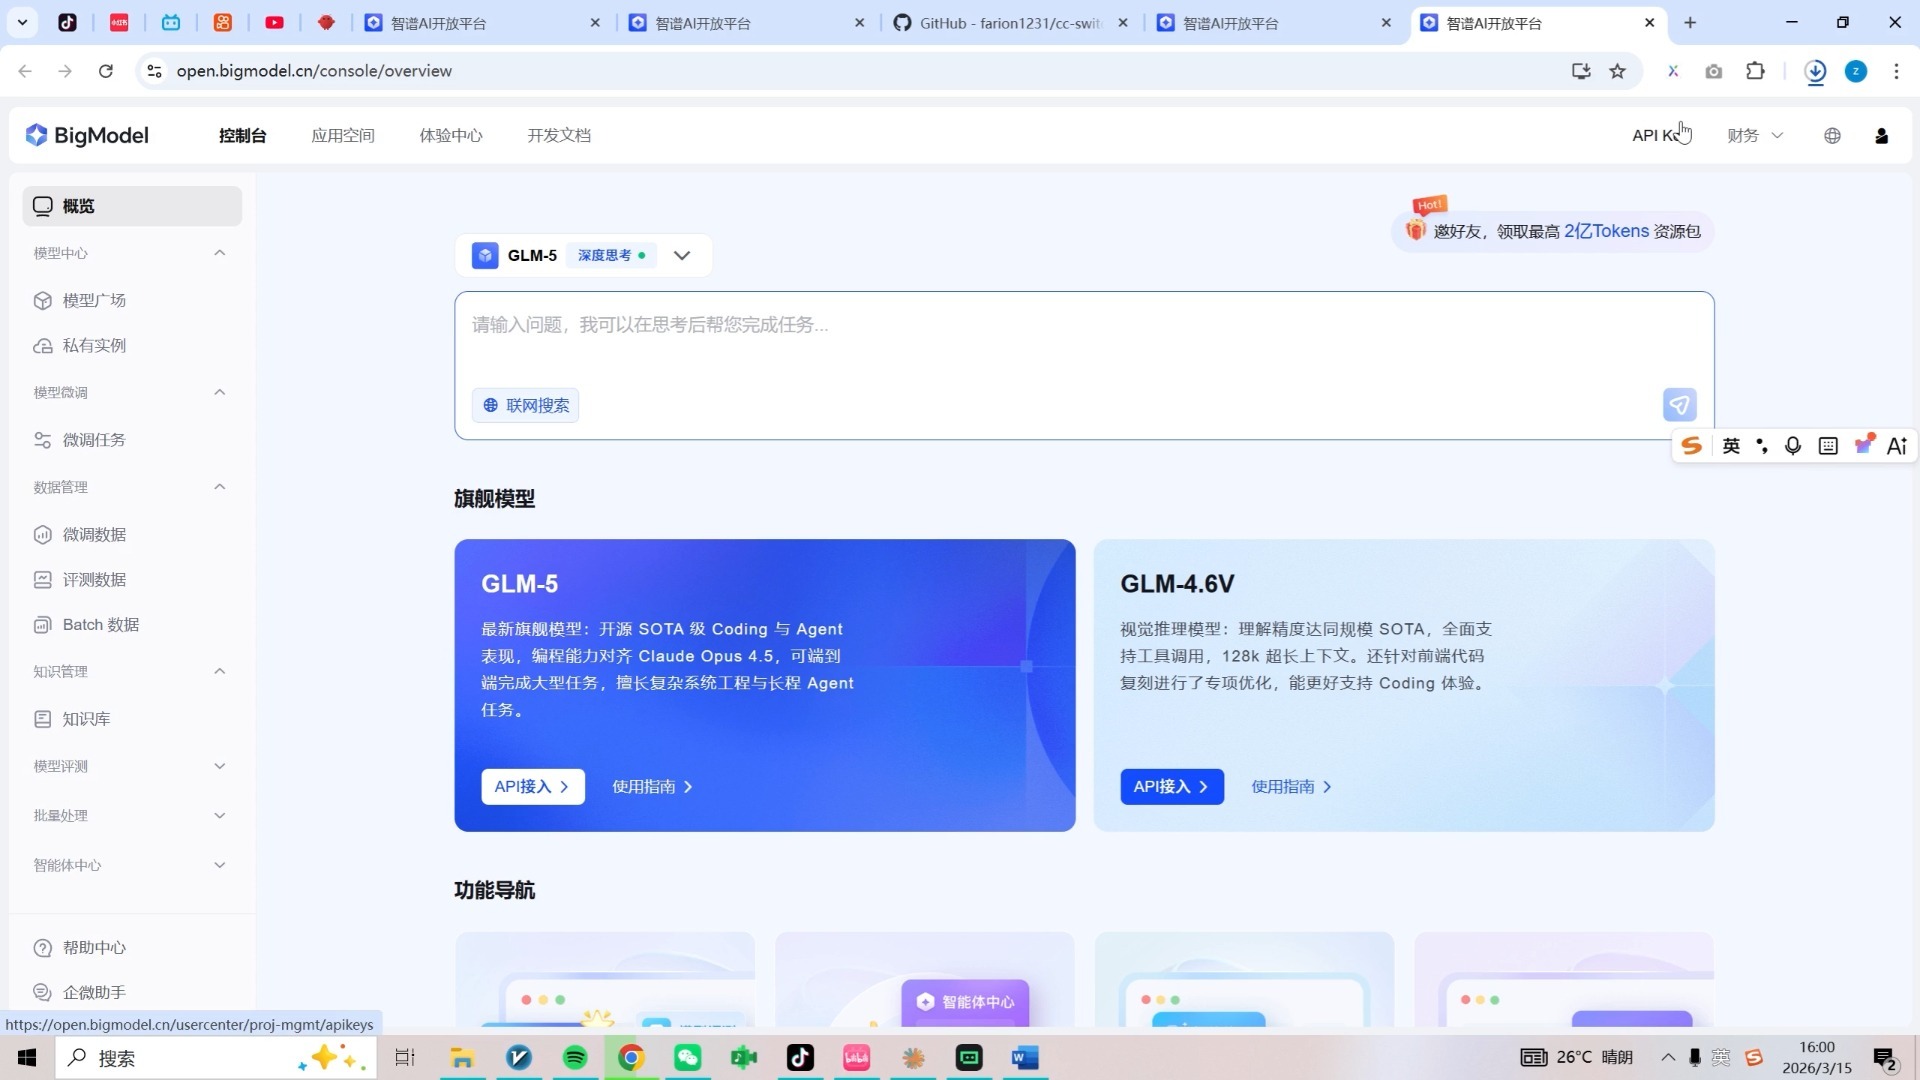Click the BigModel logo

tap(87, 135)
